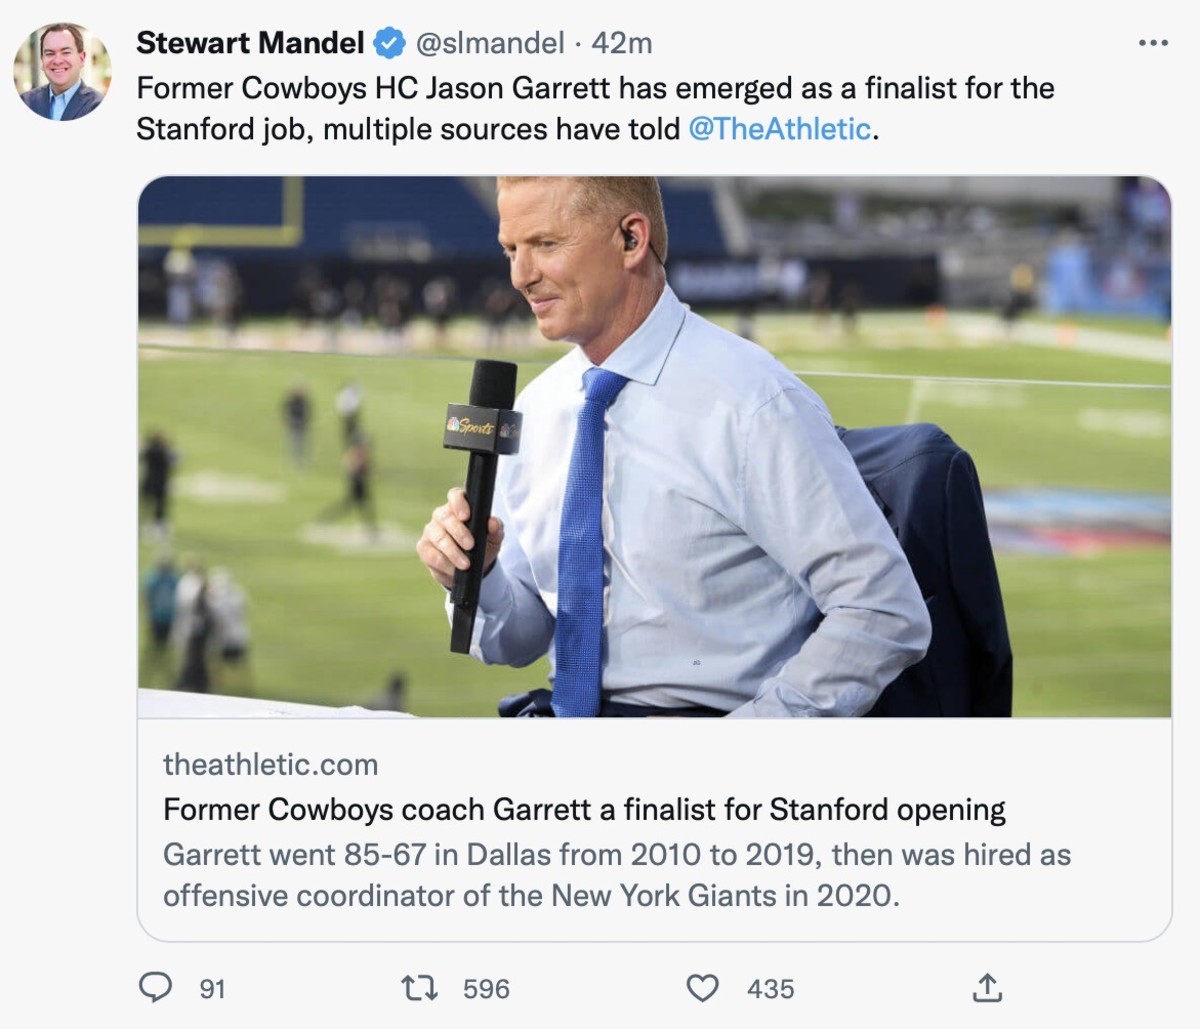Click the Stewart Mandel display name
Viewport: 1200px width, 1029px height.
[250, 43]
